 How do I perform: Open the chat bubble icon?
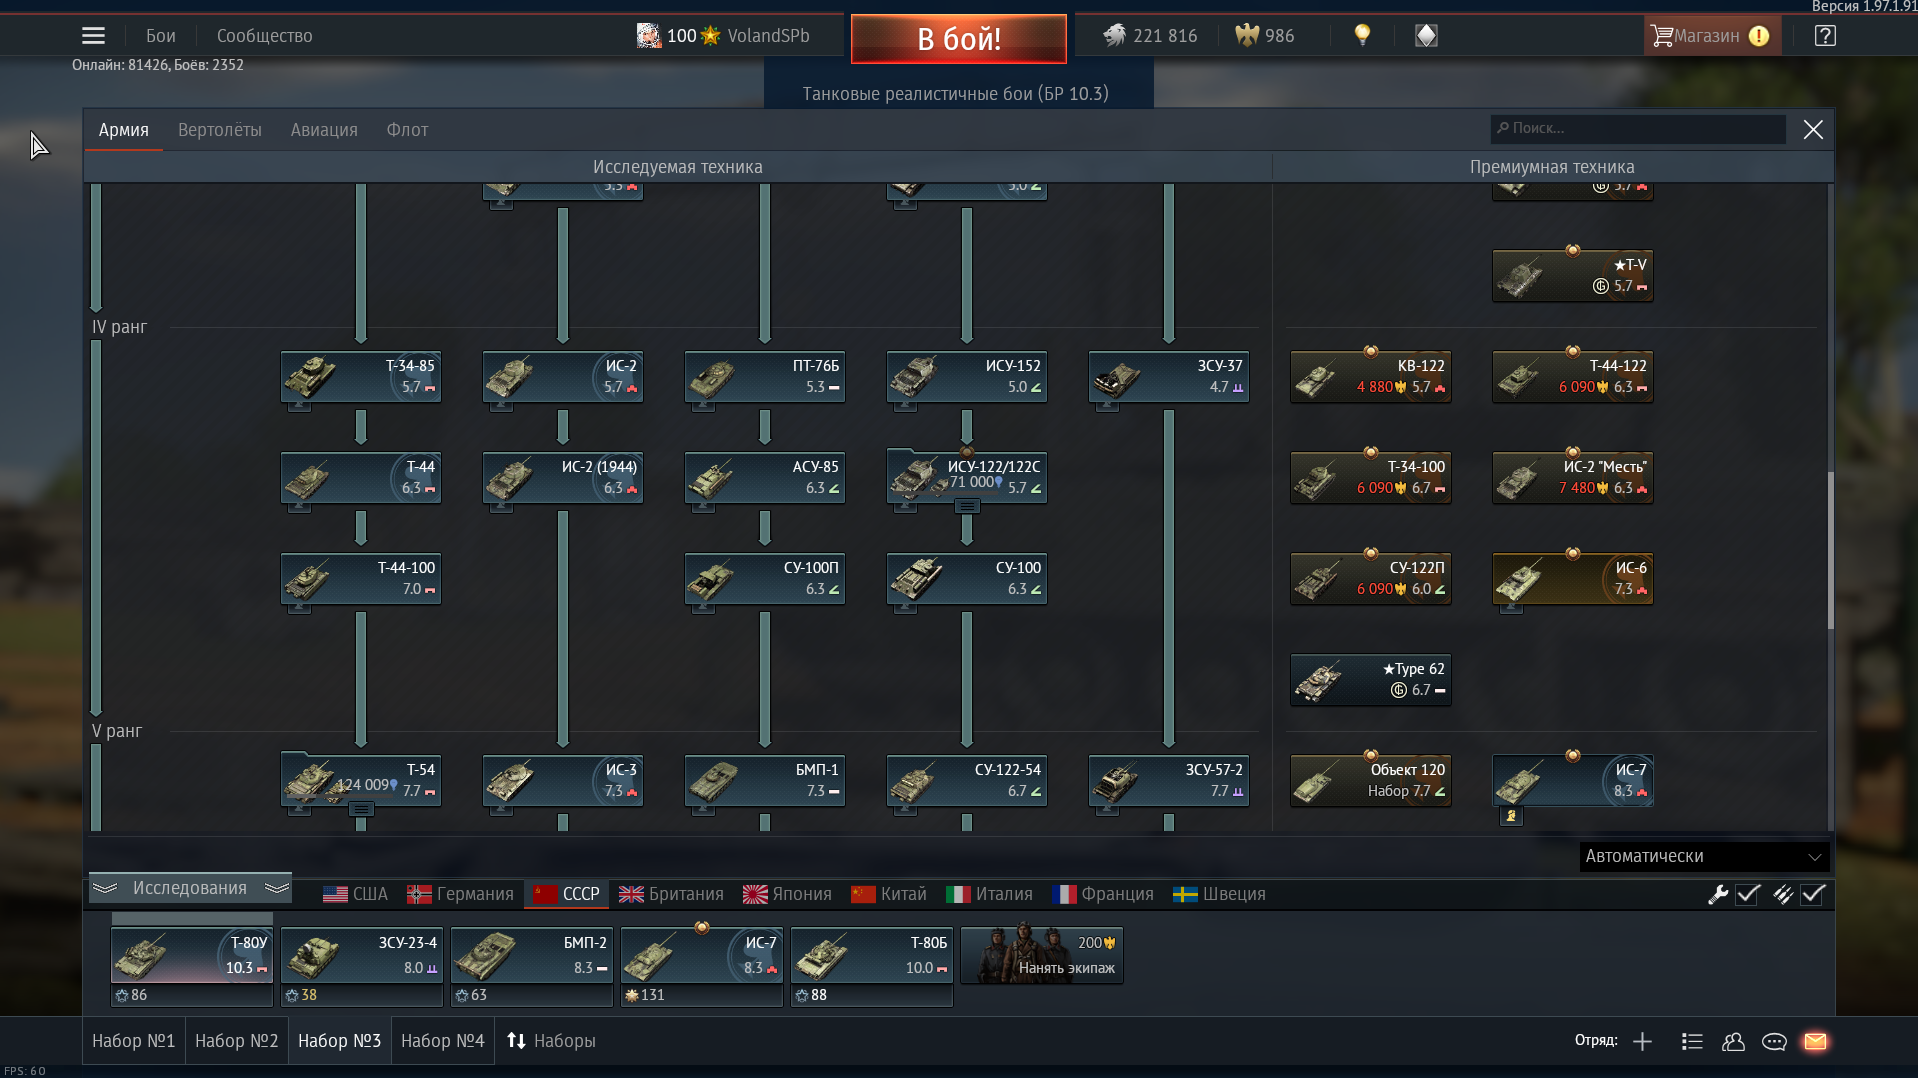1774,1042
